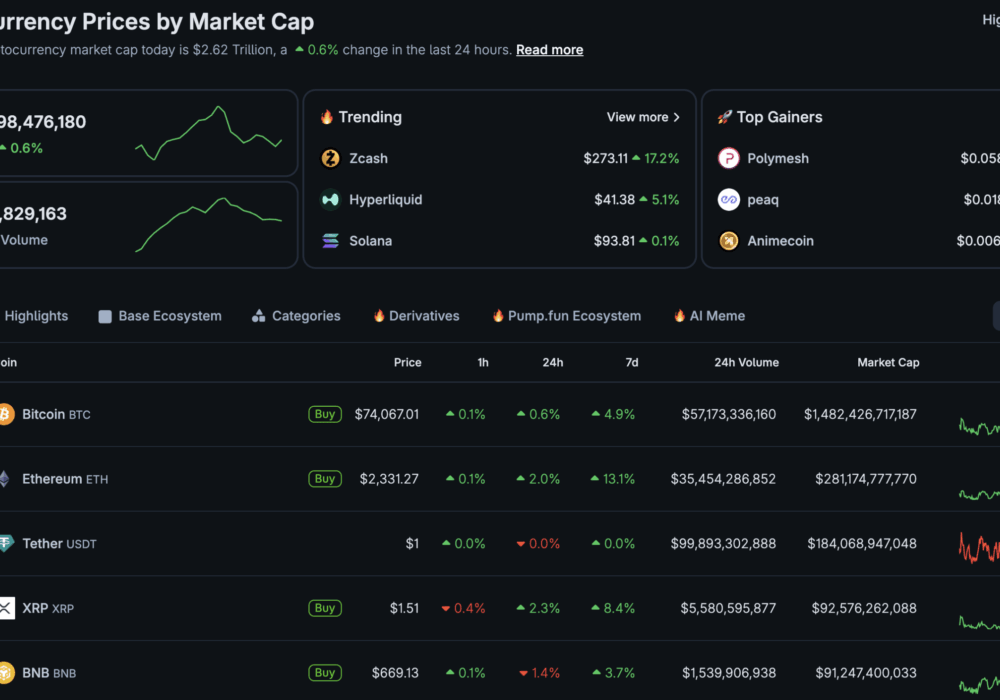This screenshot has width=1000, height=700.
Task: Click the Animecoin icon
Action: tap(729, 241)
